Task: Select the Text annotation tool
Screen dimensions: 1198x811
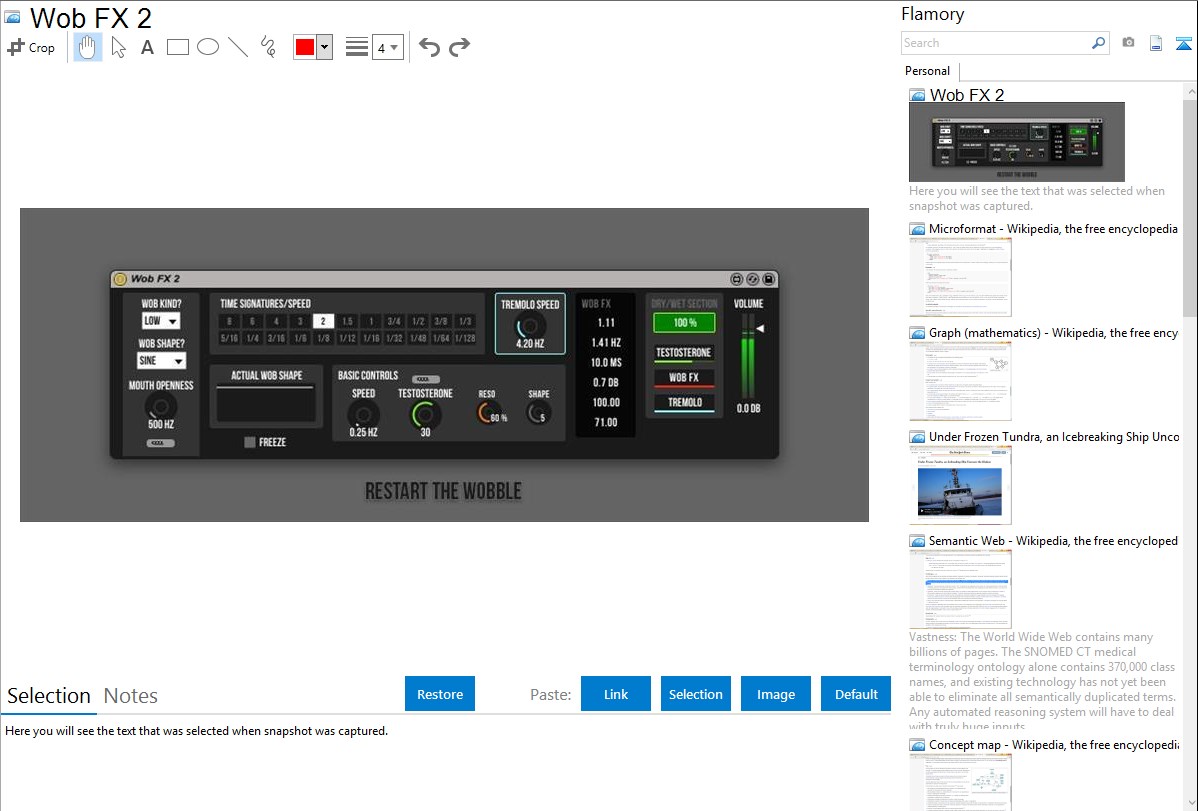Action: click(x=147, y=47)
